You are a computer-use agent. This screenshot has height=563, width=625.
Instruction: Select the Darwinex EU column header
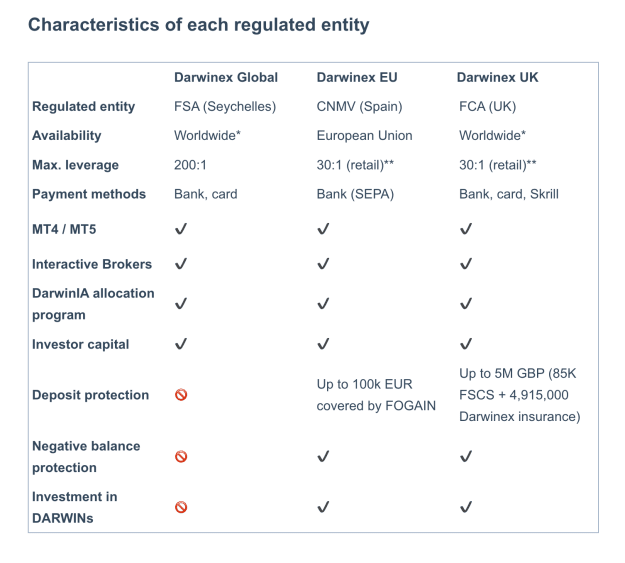[357, 77]
